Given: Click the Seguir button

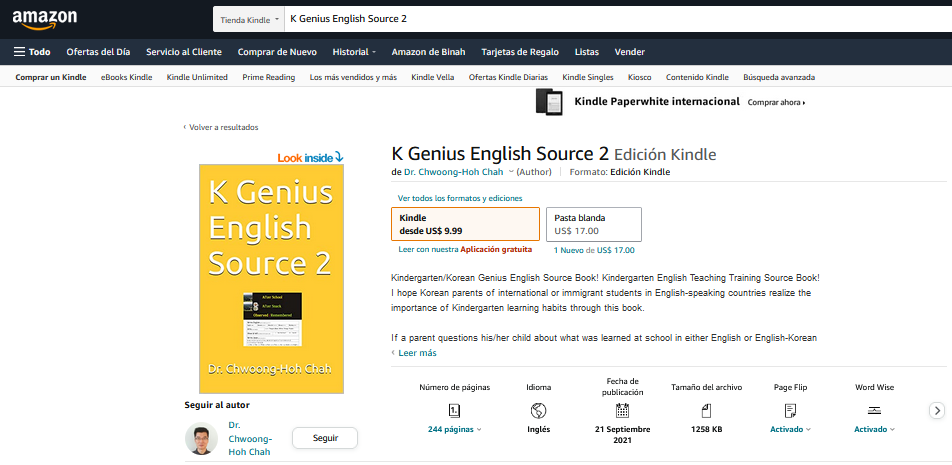Looking at the screenshot, I should point(325,438).
